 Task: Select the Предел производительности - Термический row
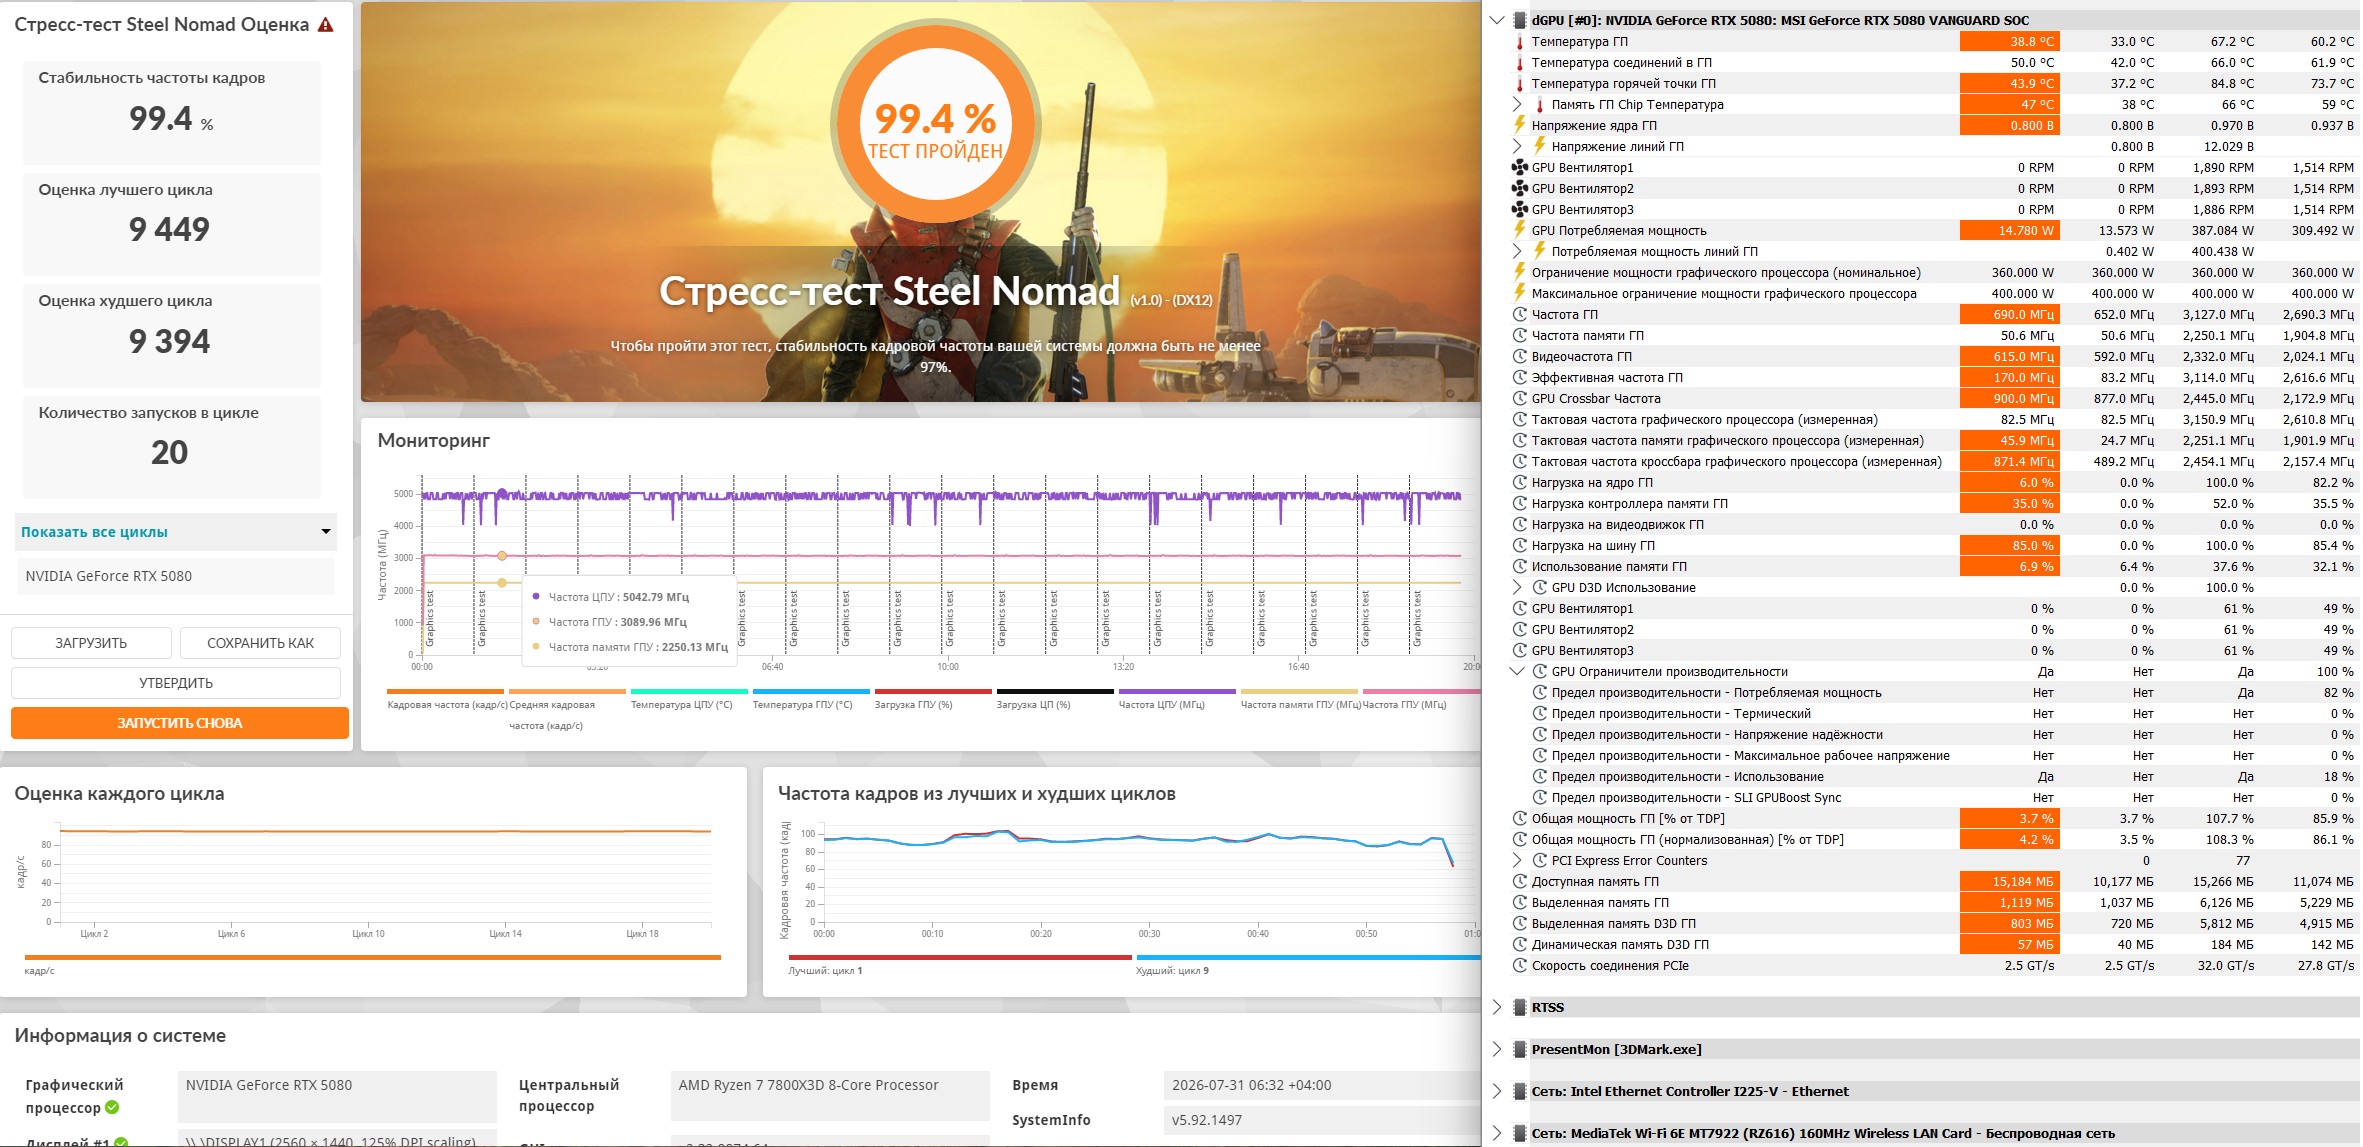point(1934,714)
